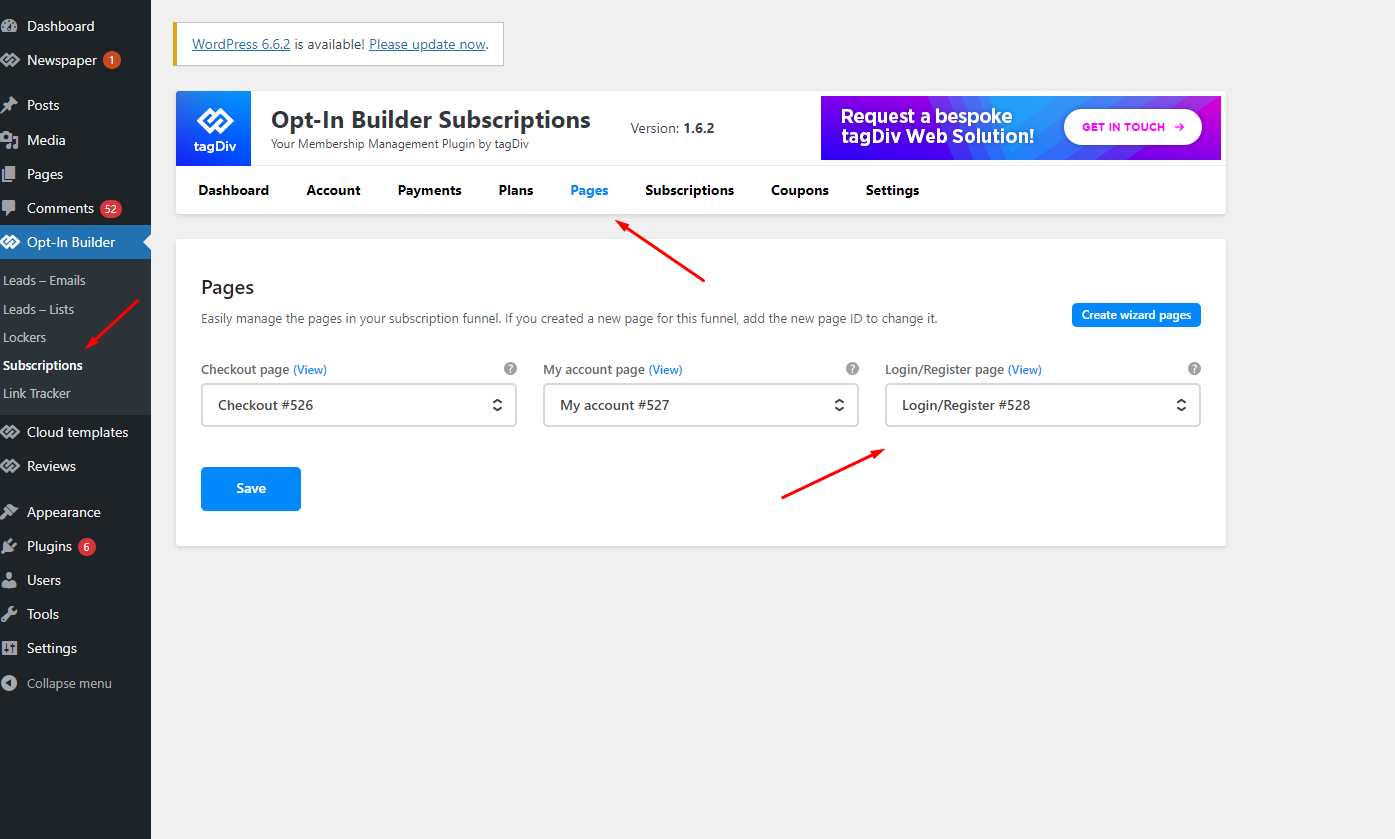Click View link for Login/Register page

point(1025,369)
